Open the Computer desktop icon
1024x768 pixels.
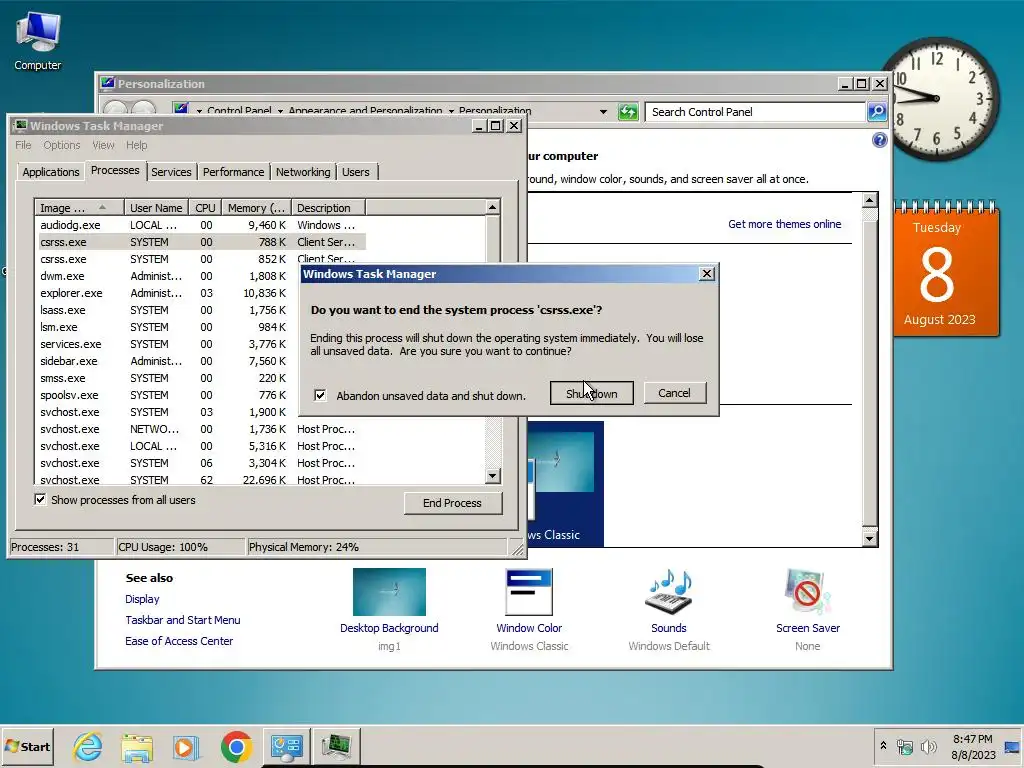coord(37,40)
